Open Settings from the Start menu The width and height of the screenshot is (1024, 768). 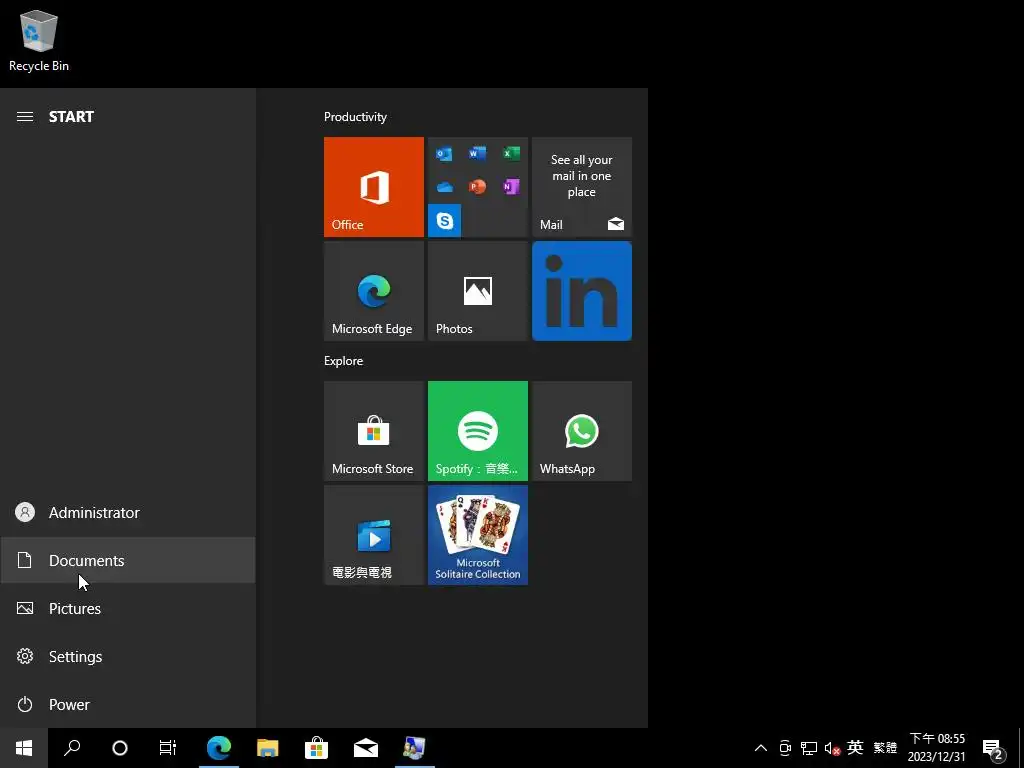(128, 656)
